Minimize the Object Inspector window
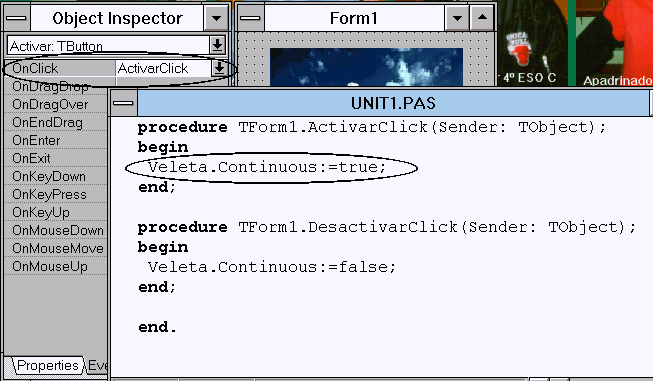This screenshot has width=653, height=381. click(216, 18)
